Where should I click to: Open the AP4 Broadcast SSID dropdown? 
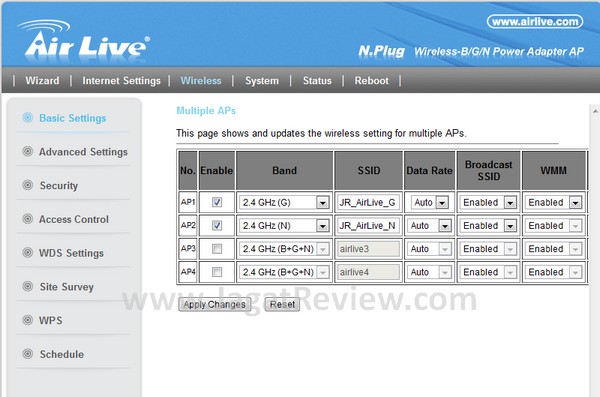(x=488, y=272)
